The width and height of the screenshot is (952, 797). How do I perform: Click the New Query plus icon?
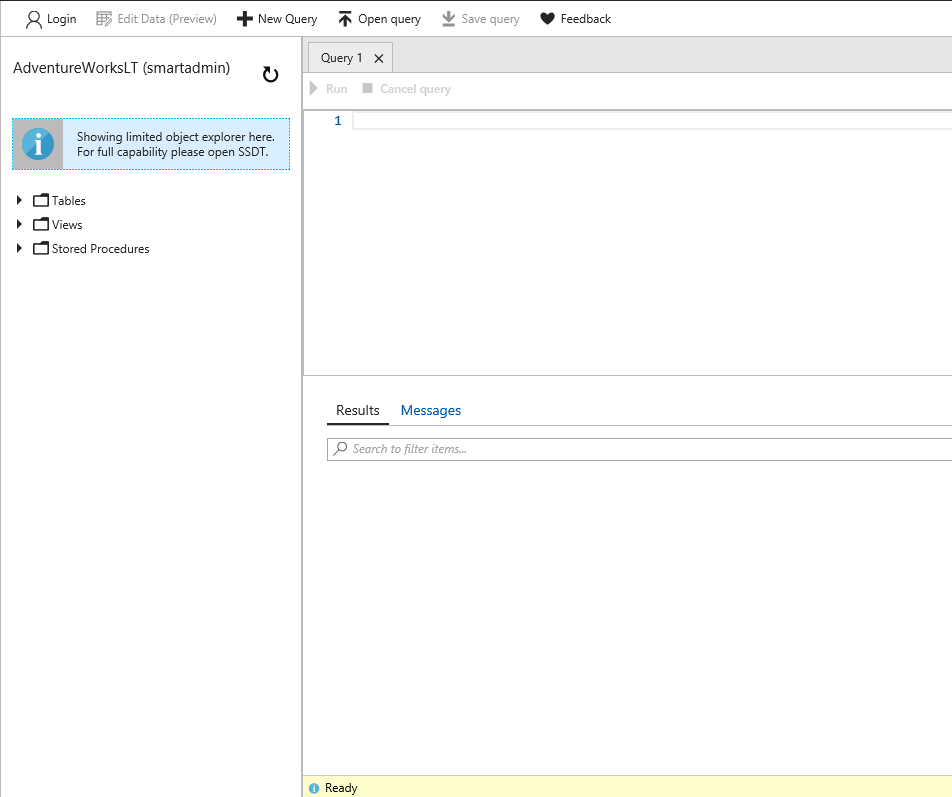point(244,19)
